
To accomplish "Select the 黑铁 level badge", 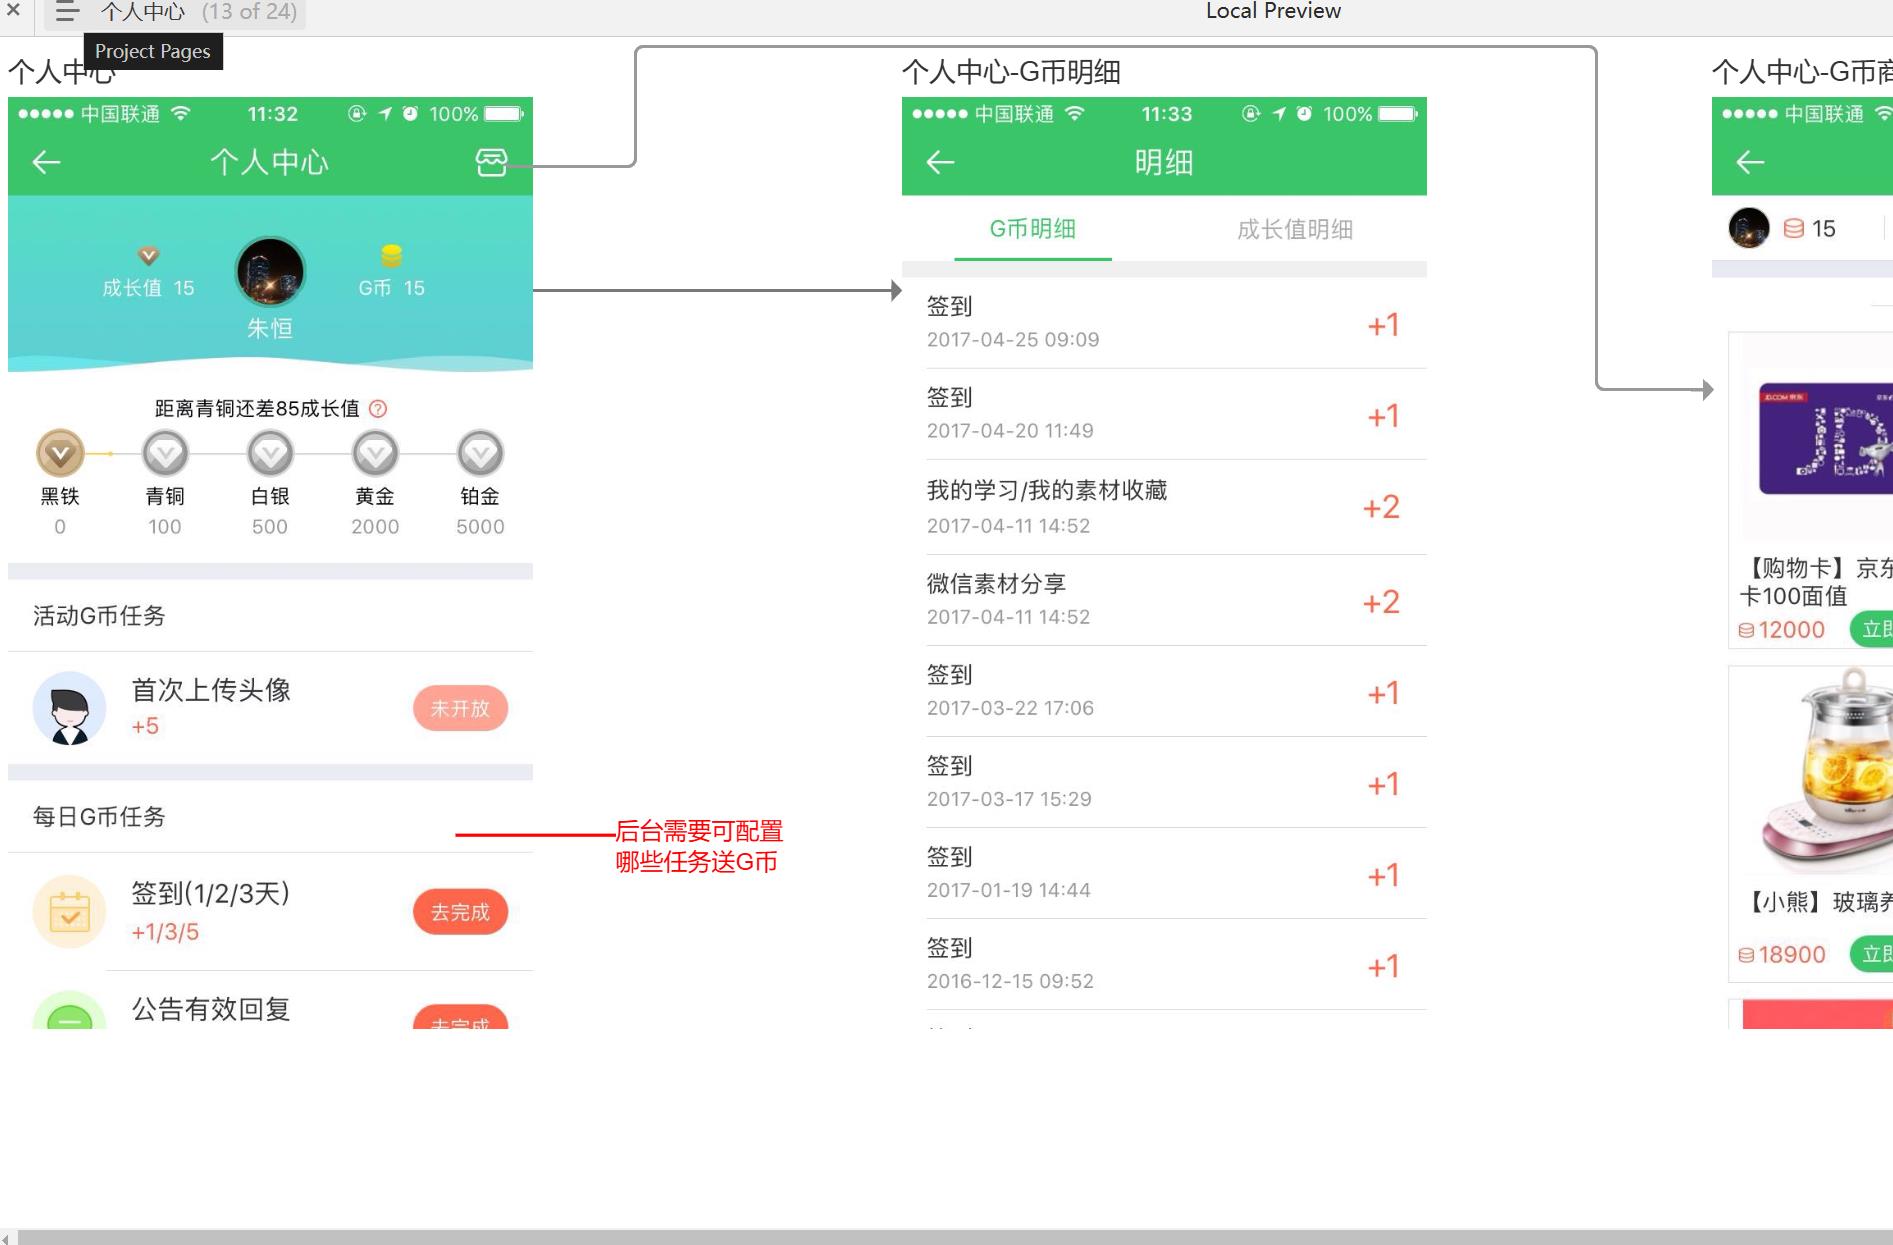I will coord(60,454).
